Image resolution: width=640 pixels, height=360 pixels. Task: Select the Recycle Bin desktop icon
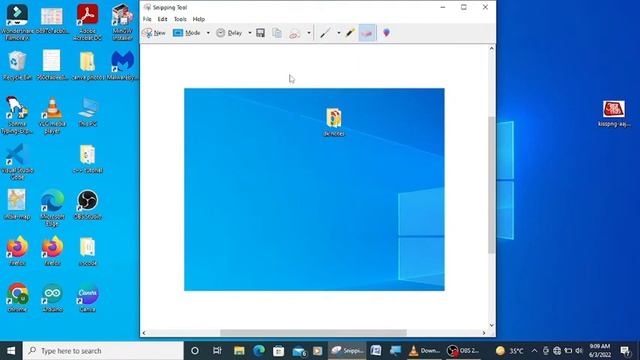pyautogui.click(x=17, y=65)
